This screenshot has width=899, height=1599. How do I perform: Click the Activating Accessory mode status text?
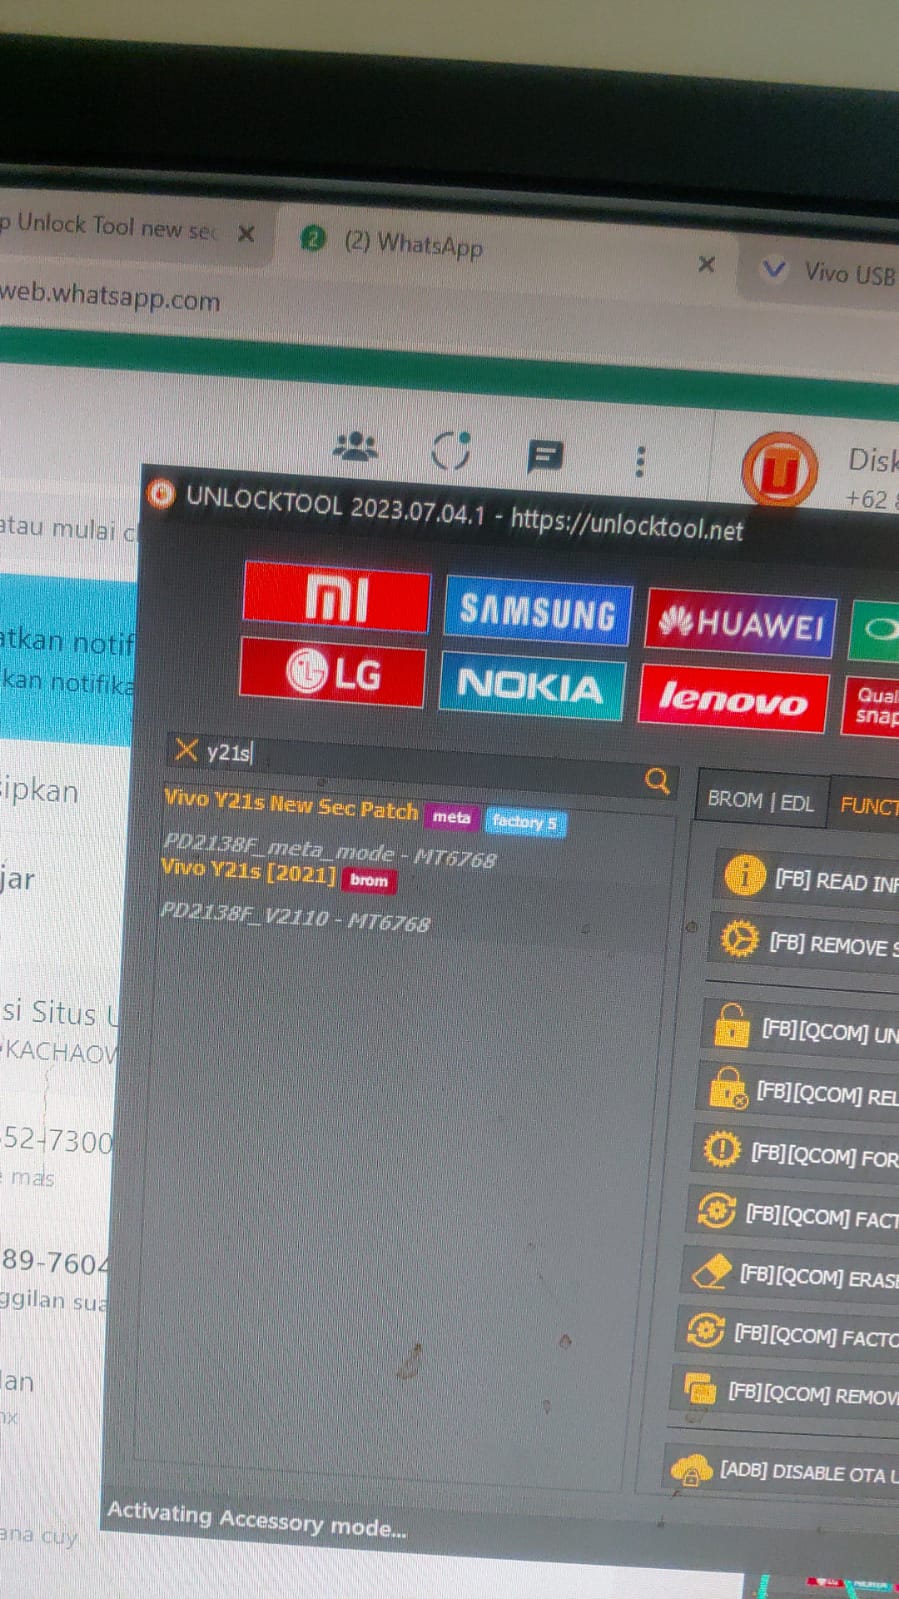pyautogui.click(x=257, y=1518)
